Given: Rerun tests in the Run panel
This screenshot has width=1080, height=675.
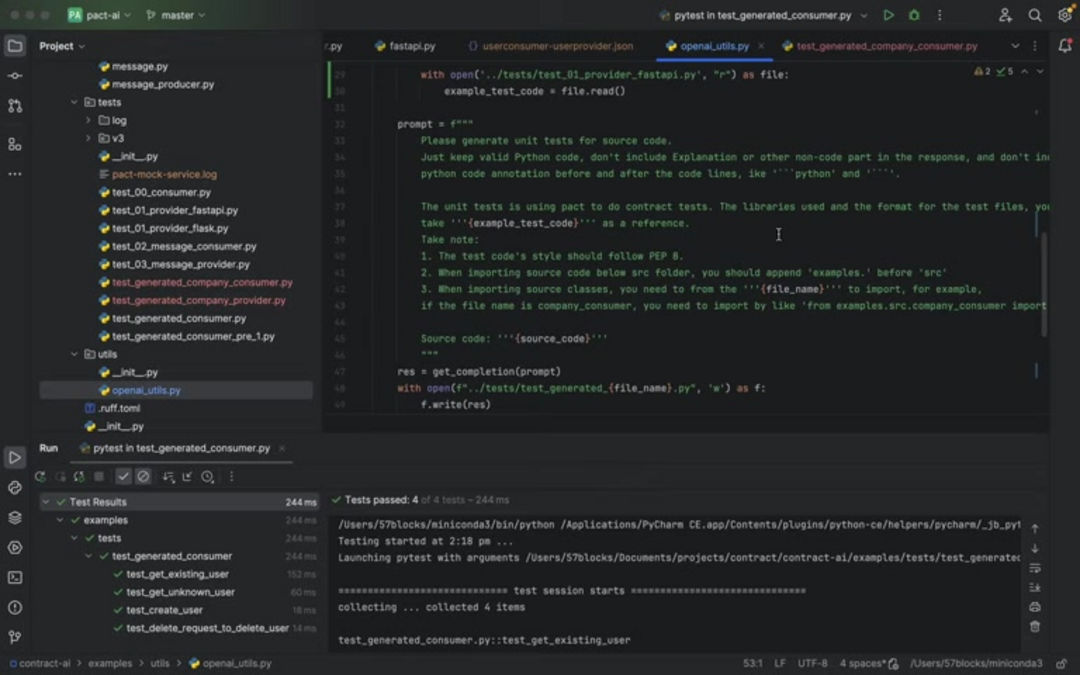Looking at the screenshot, I should [x=40, y=477].
